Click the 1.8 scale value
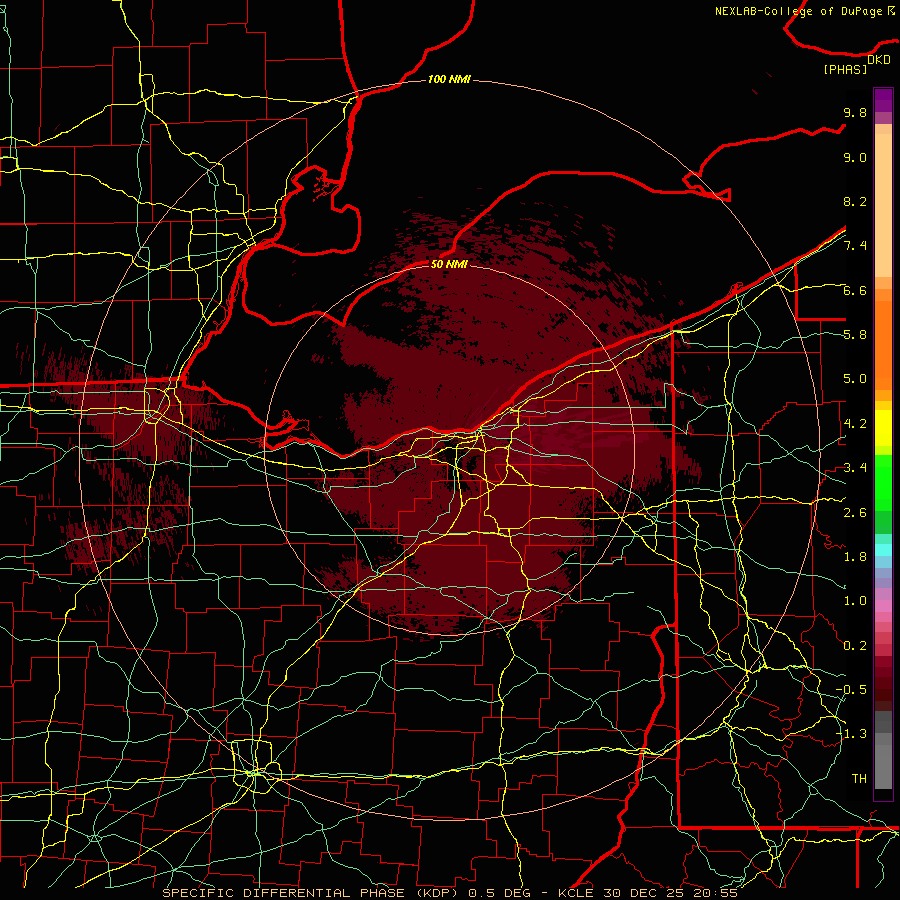Image resolution: width=900 pixels, height=900 pixels. point(855,557)
